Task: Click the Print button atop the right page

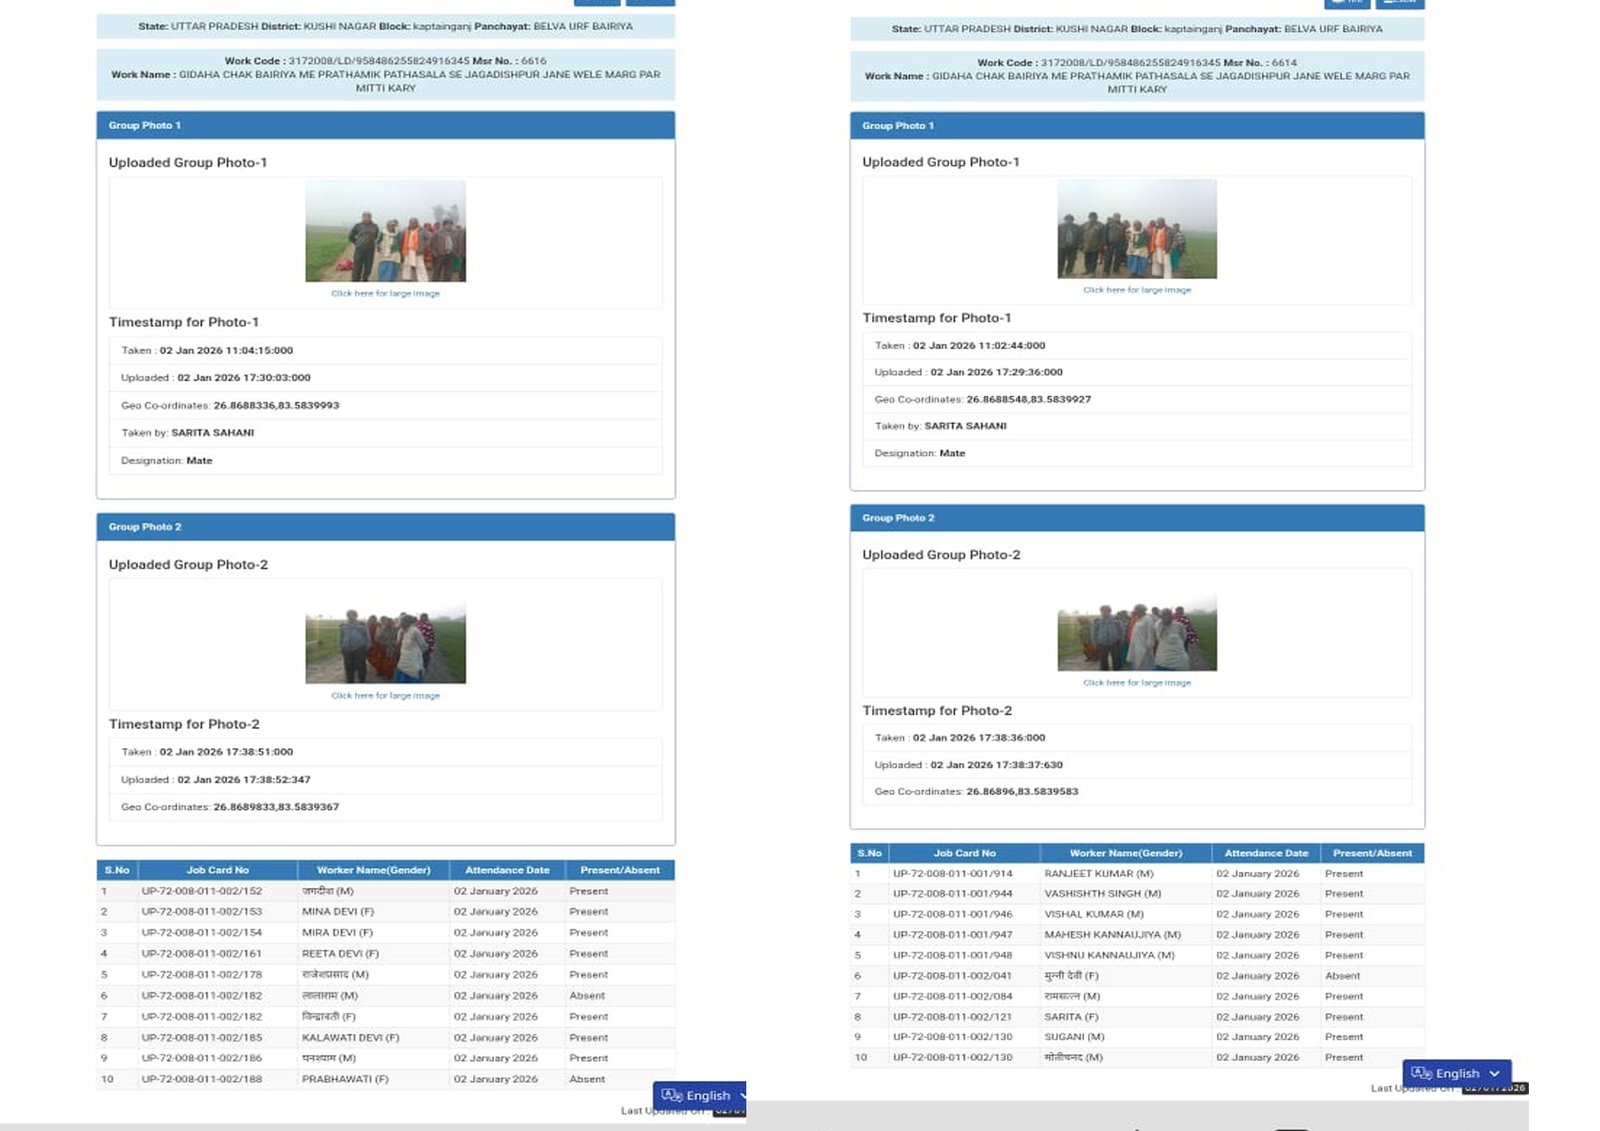Action: tap(1346, 3)
